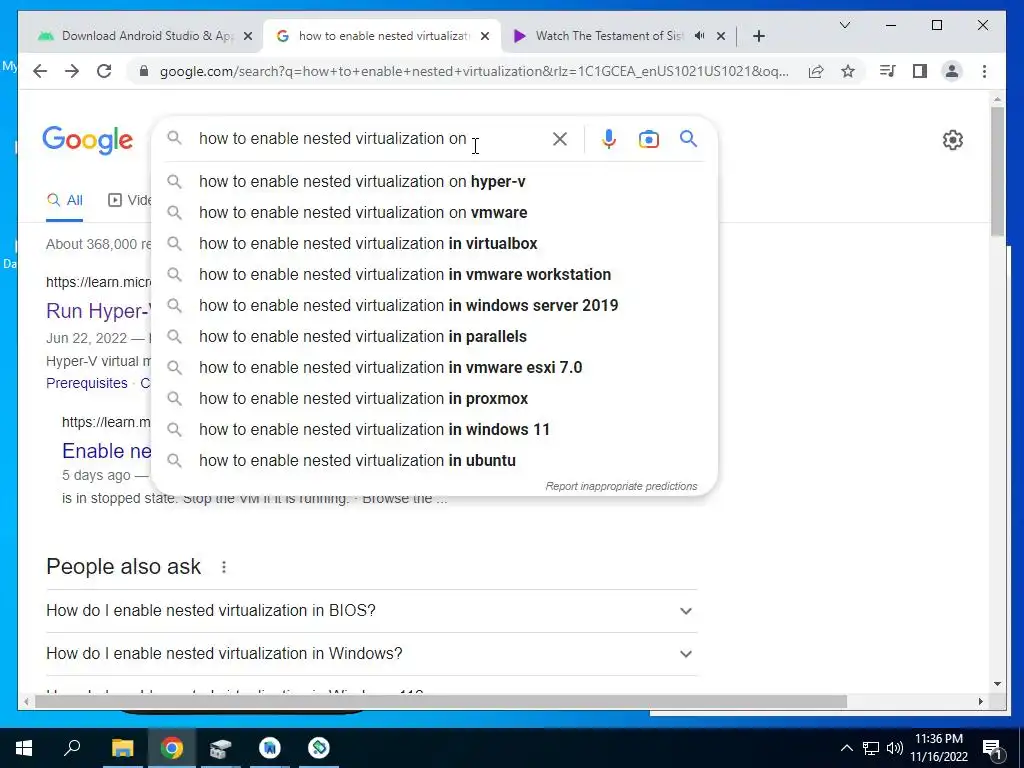1024x768 pixels.
Task: Open the Windows Start menu
Action: (24, 748)
